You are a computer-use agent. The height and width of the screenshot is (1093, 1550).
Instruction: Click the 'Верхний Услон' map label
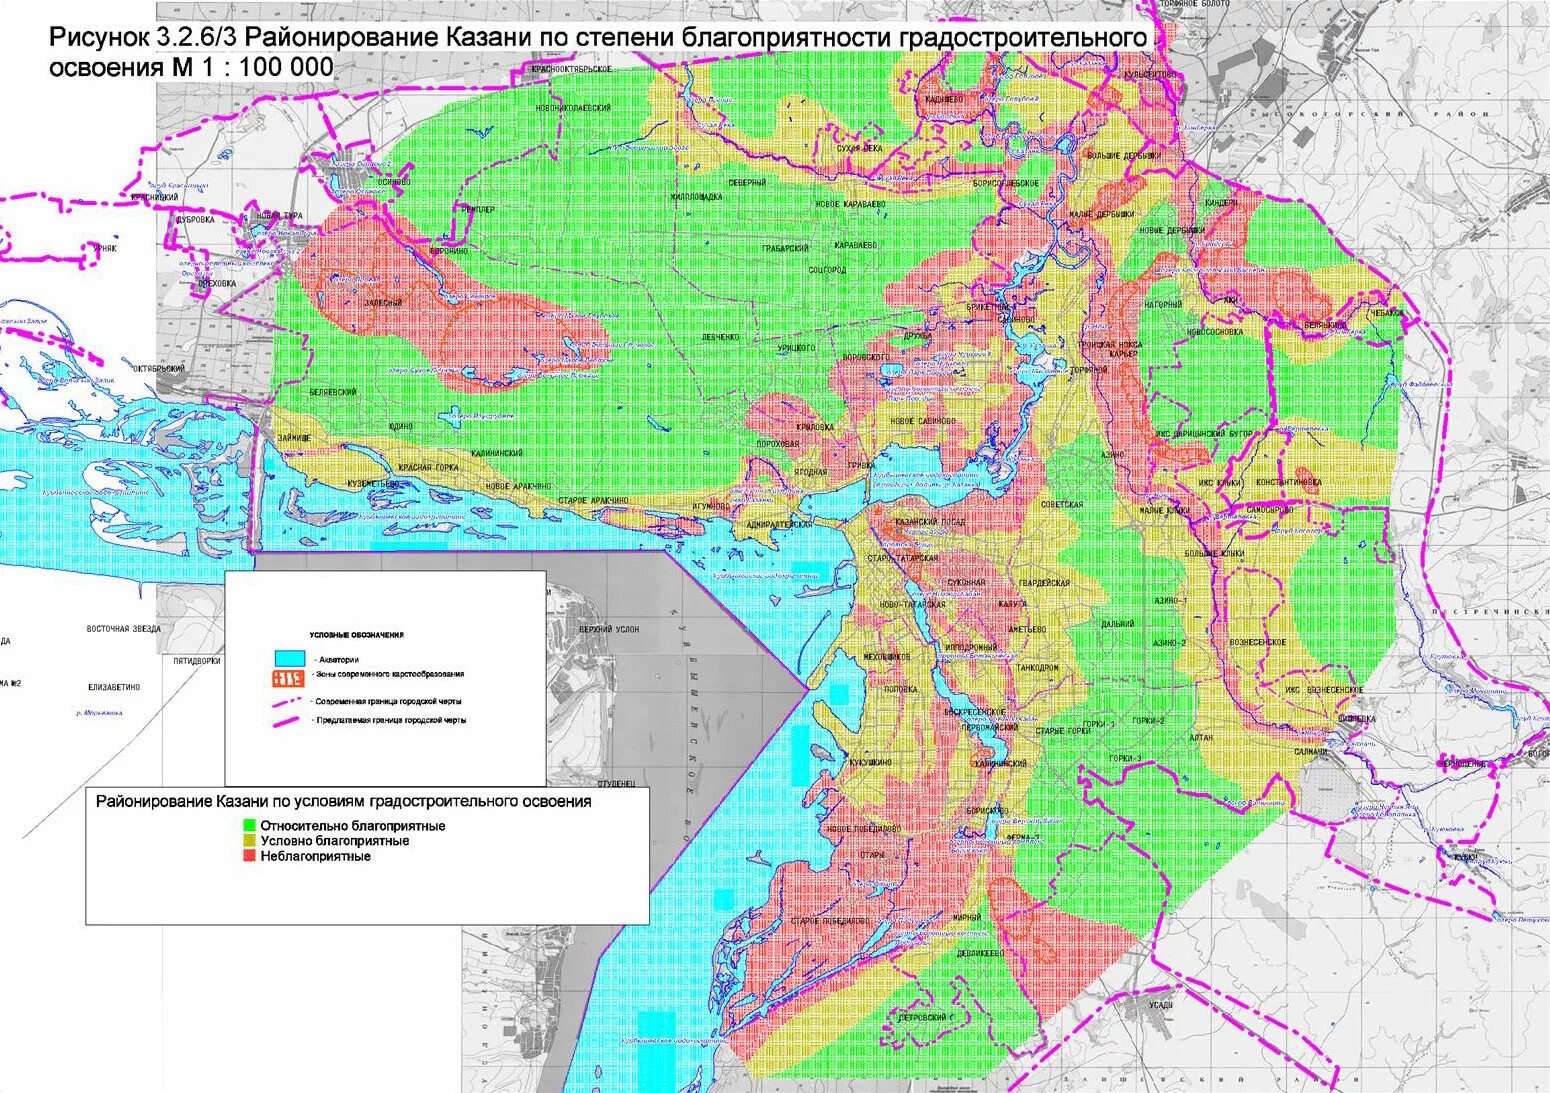pyautogui.click(x=609, y=630)
